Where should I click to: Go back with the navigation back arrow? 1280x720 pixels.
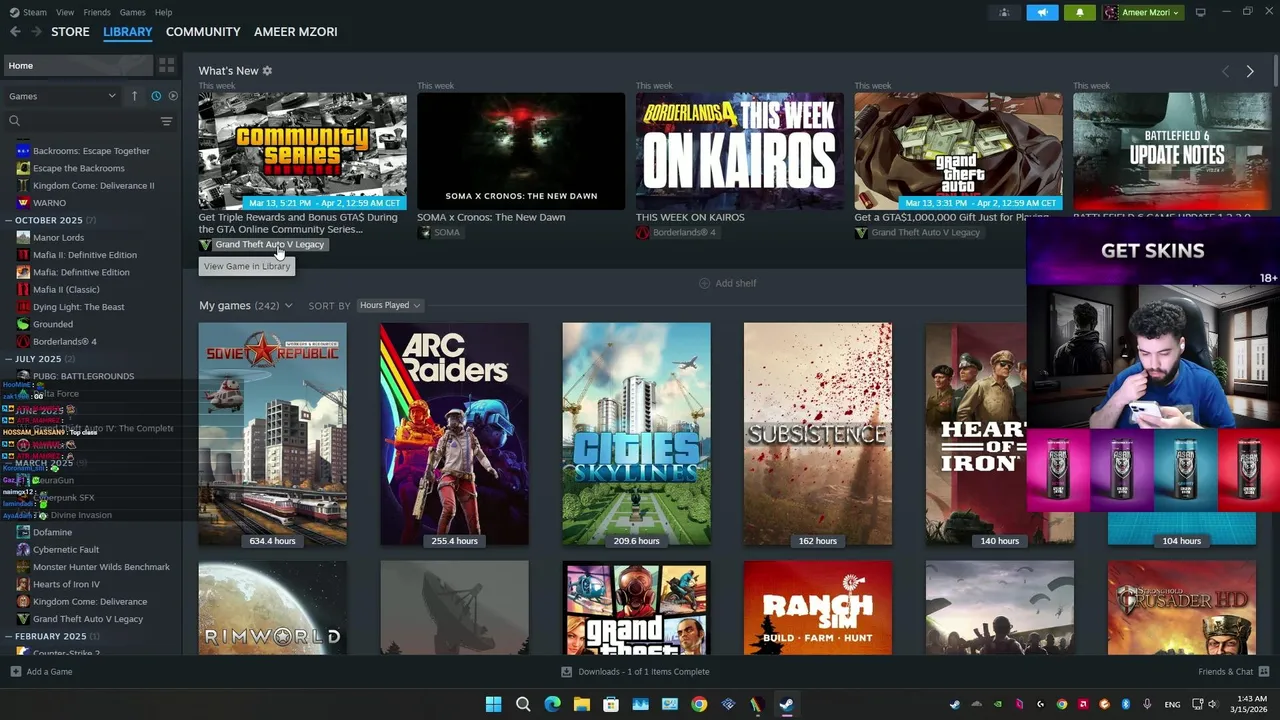[15, 32]
